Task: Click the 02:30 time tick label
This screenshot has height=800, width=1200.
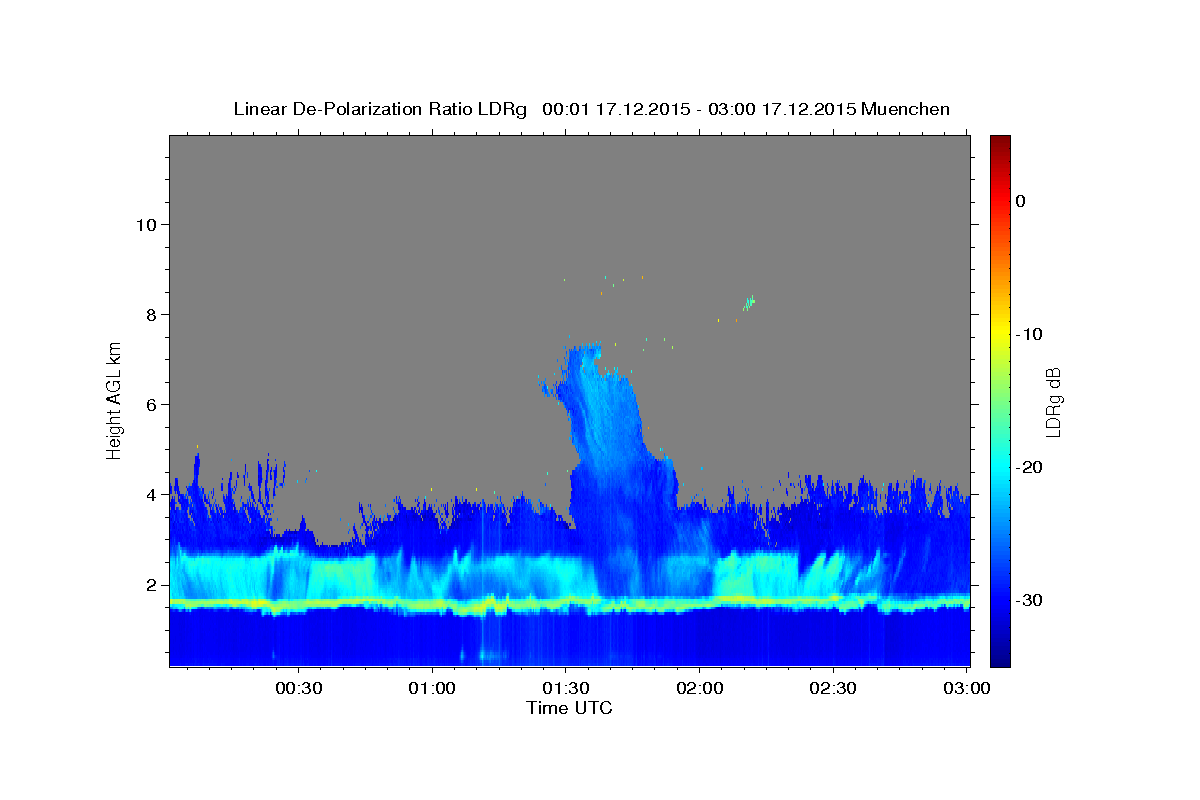Action: (832, 689)
